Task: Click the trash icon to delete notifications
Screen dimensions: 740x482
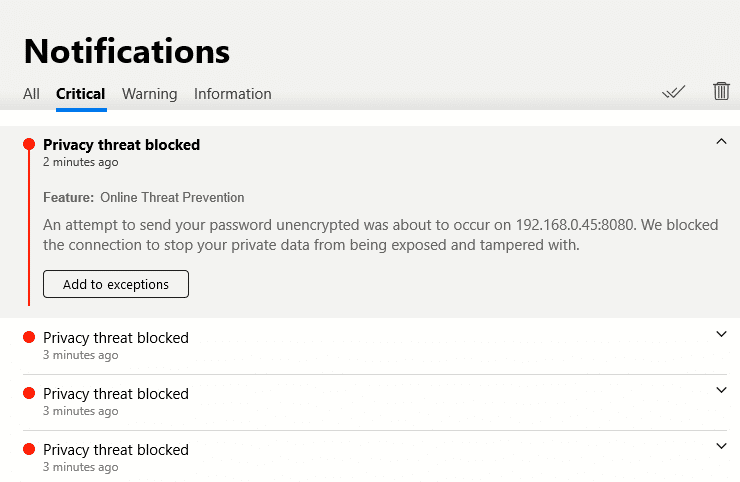Action: (721, 91)
